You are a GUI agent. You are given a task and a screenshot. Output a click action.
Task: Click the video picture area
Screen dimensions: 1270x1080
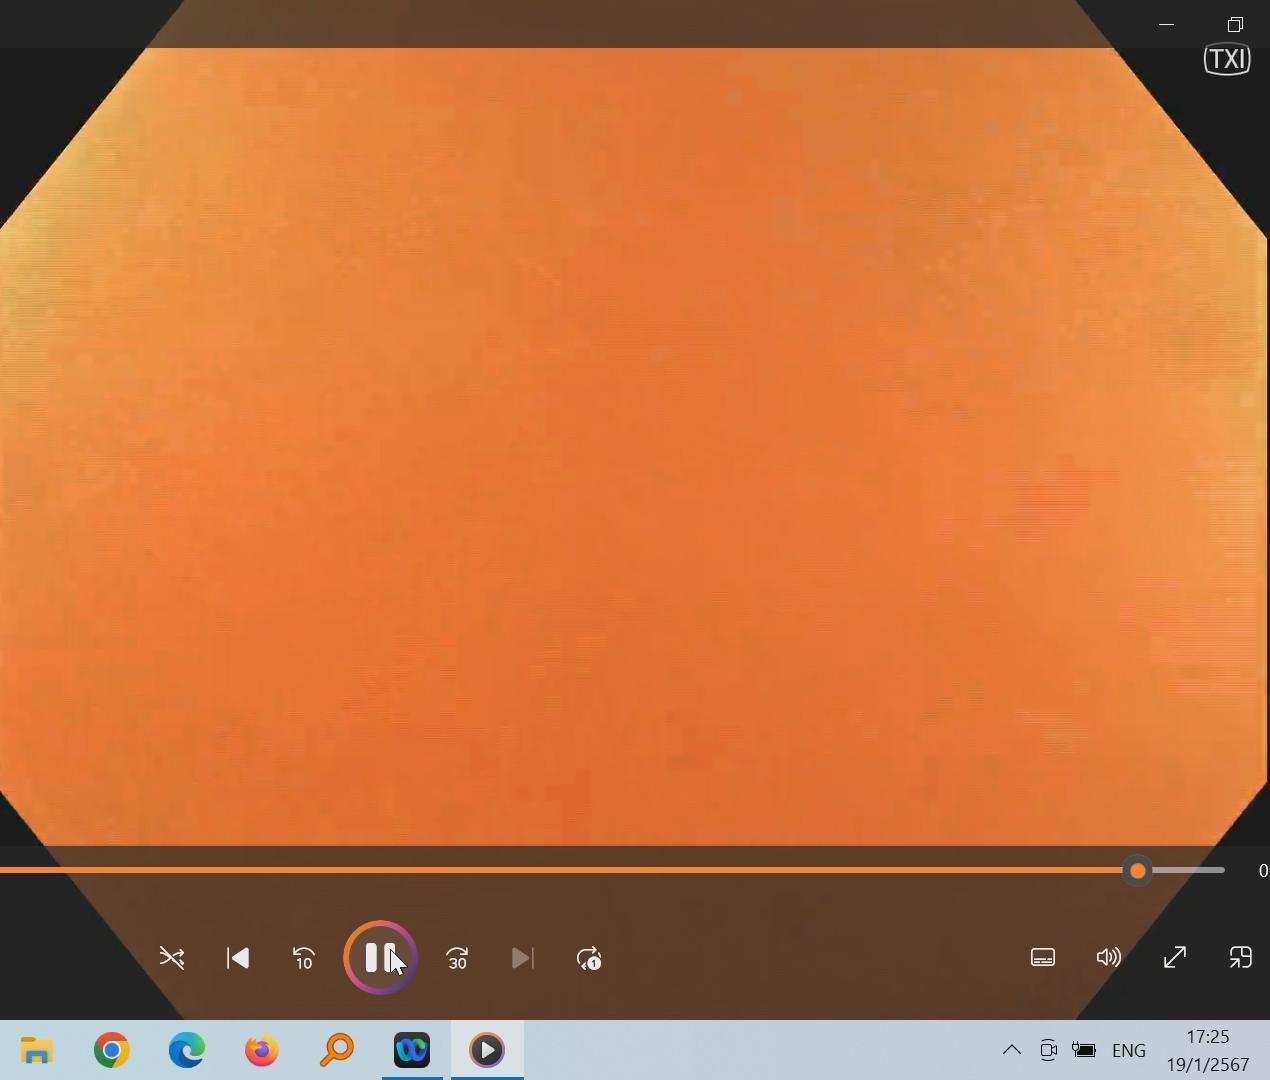click(x=634, y=446)
